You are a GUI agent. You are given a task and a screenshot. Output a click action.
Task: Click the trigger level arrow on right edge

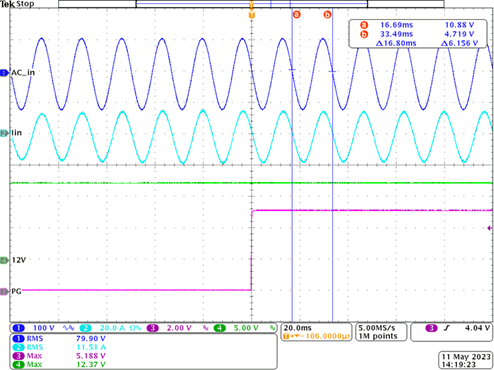click(x=490, y=228)
